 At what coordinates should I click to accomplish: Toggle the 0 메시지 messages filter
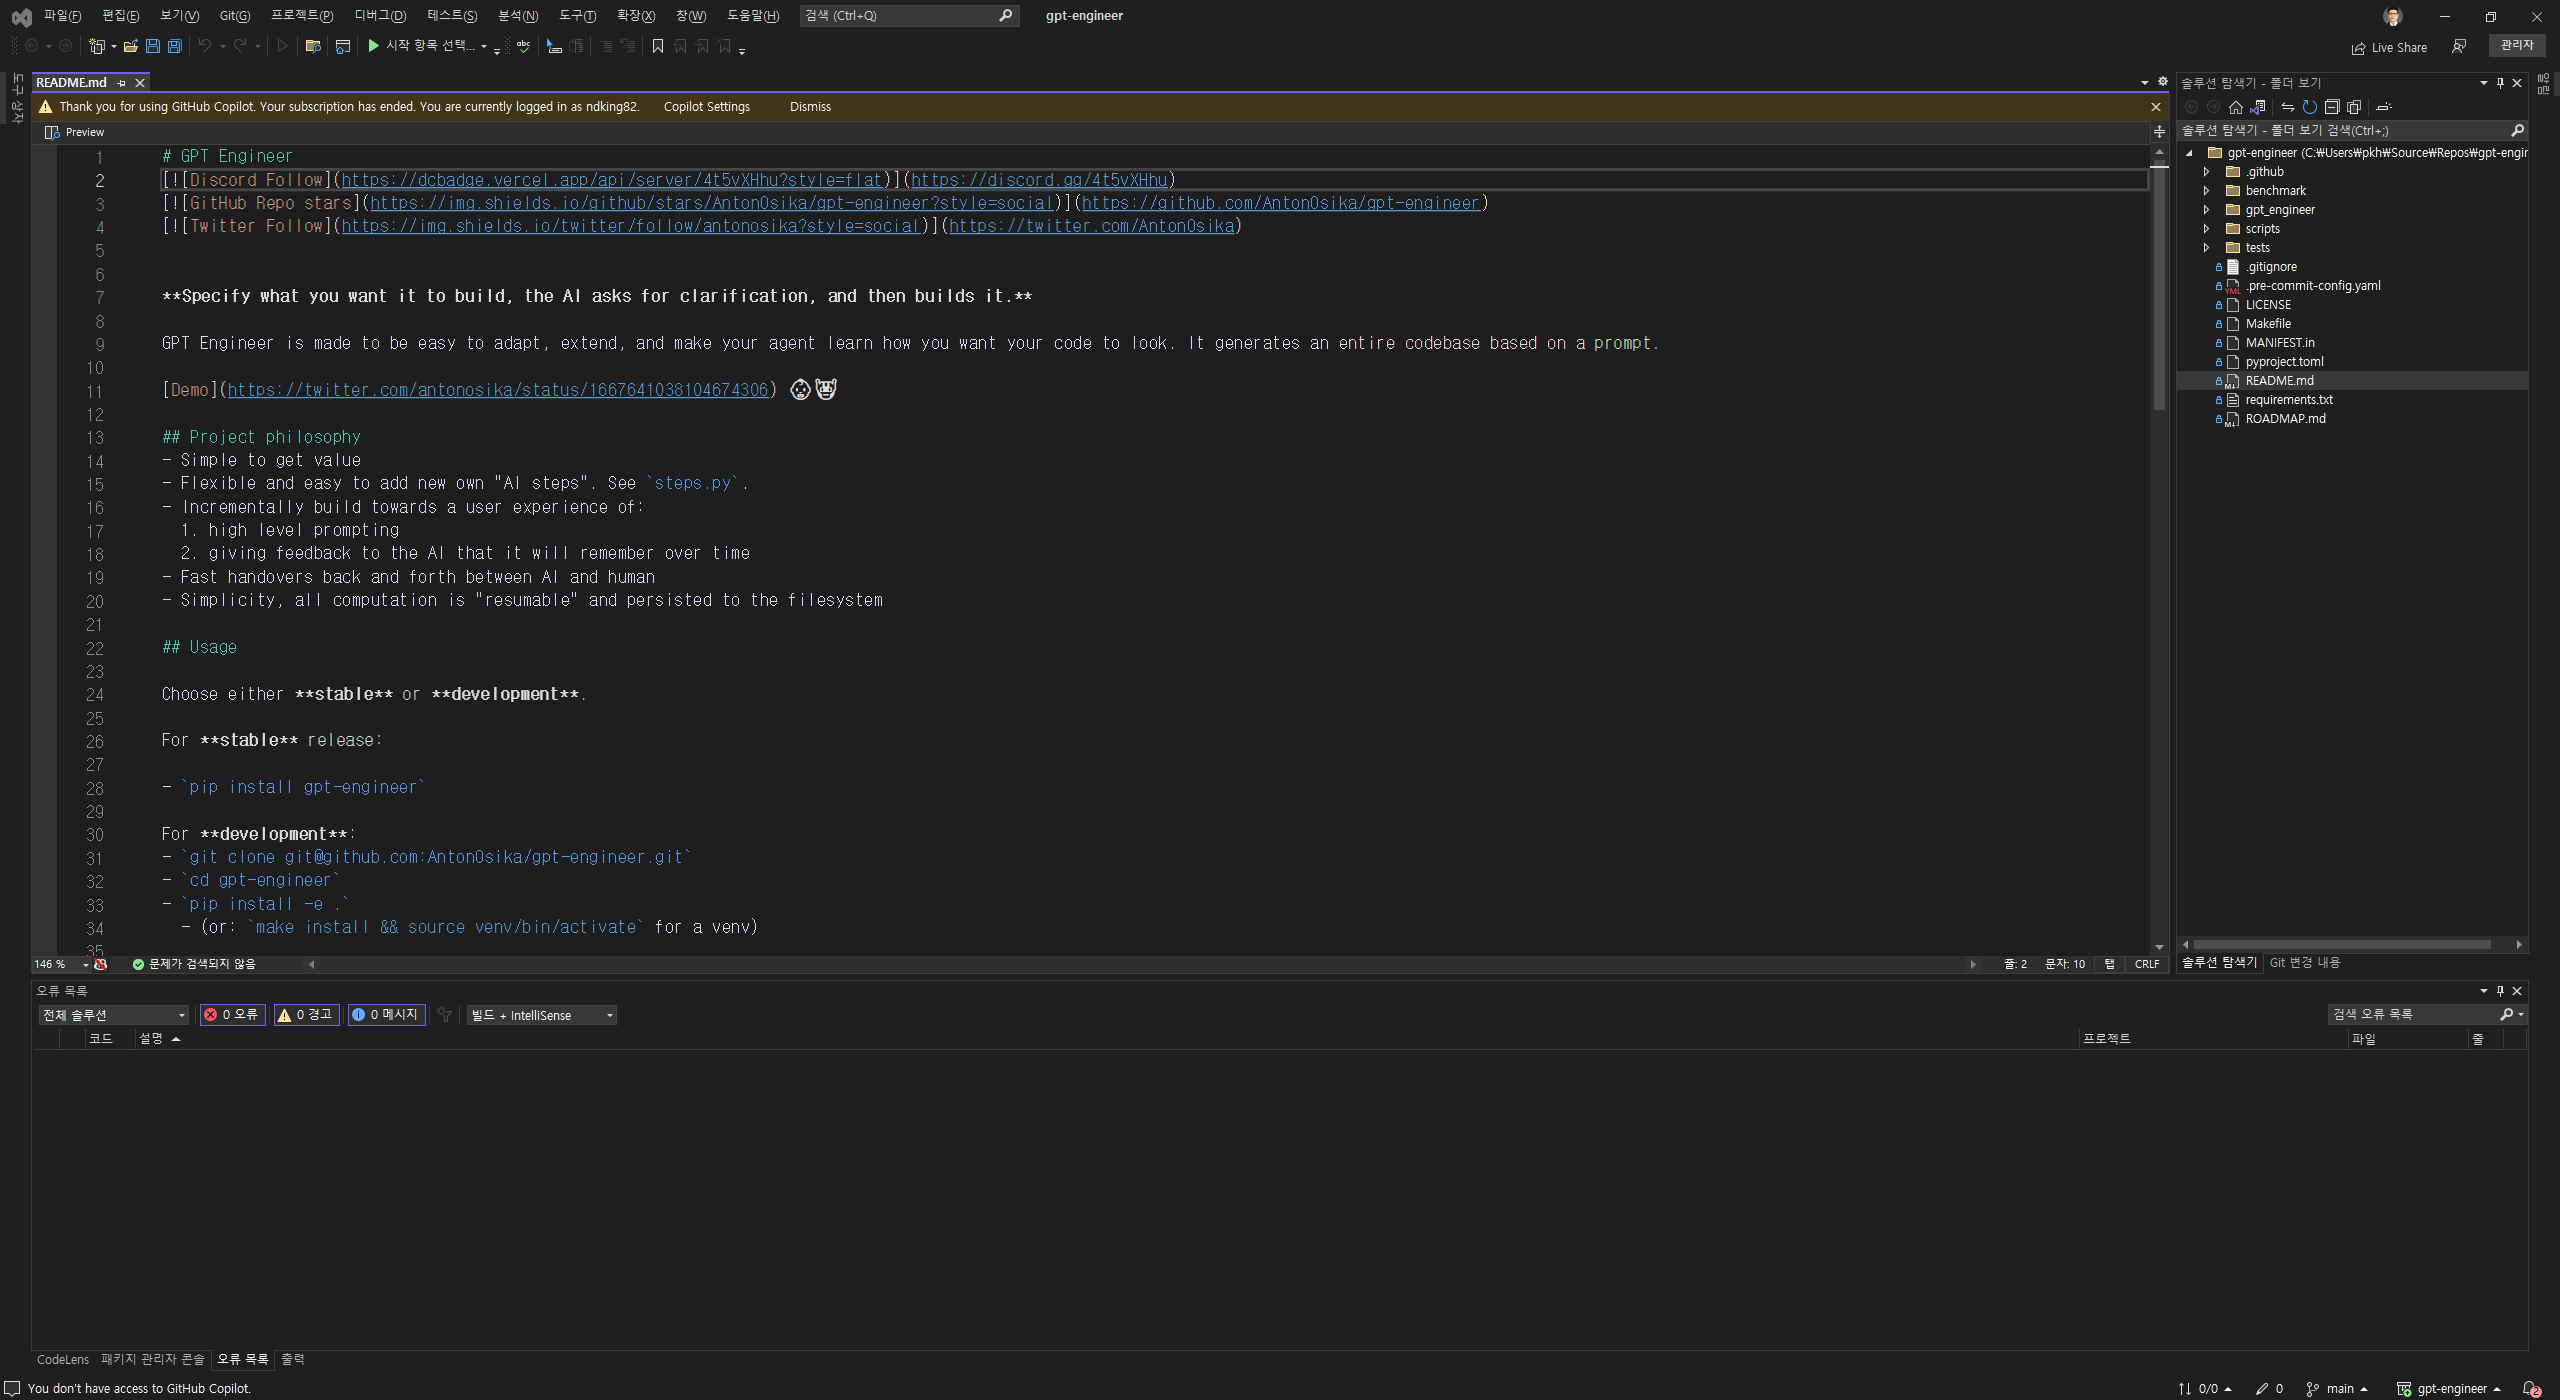click(x=386, y=1014)
